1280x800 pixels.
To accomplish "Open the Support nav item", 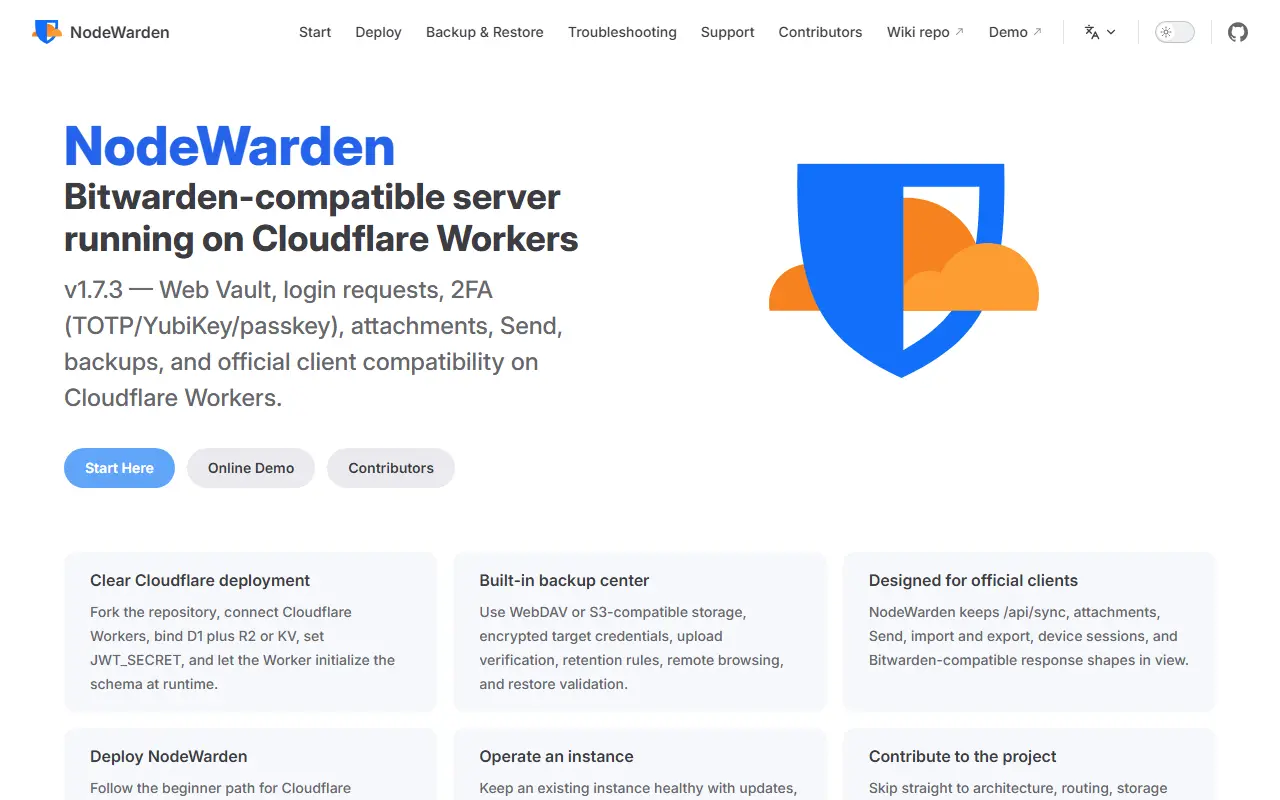I will point(727,32).
